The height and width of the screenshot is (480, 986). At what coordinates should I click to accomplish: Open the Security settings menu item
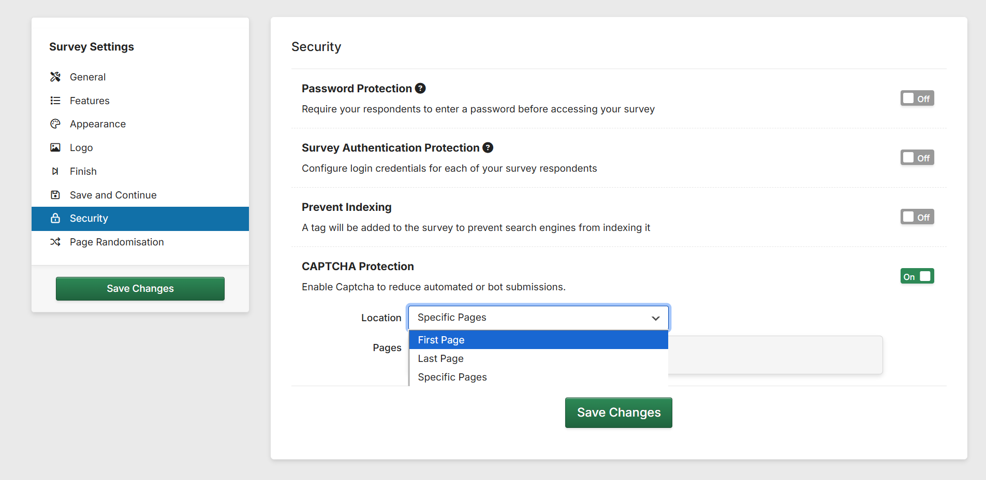click(140, 218)
